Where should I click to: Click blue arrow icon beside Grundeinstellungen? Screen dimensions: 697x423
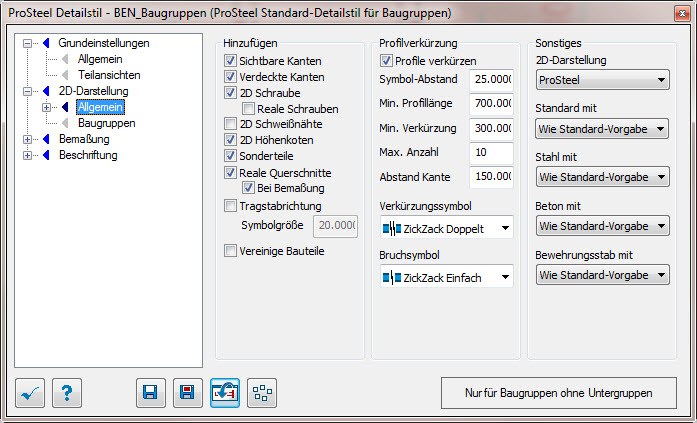pyautogui.click(x=46, y=43)
